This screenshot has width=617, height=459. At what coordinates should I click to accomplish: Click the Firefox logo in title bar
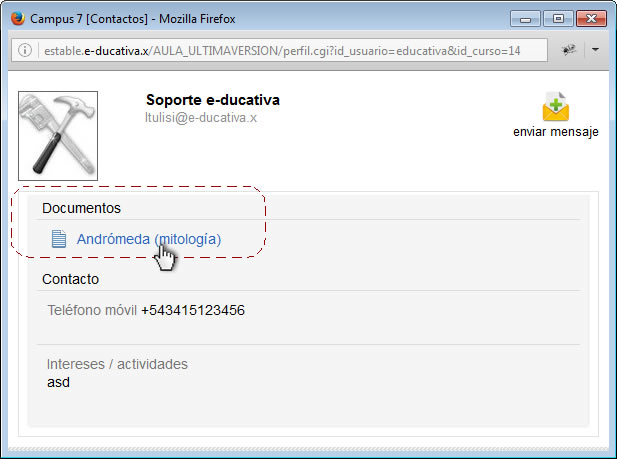click(18, 19)
